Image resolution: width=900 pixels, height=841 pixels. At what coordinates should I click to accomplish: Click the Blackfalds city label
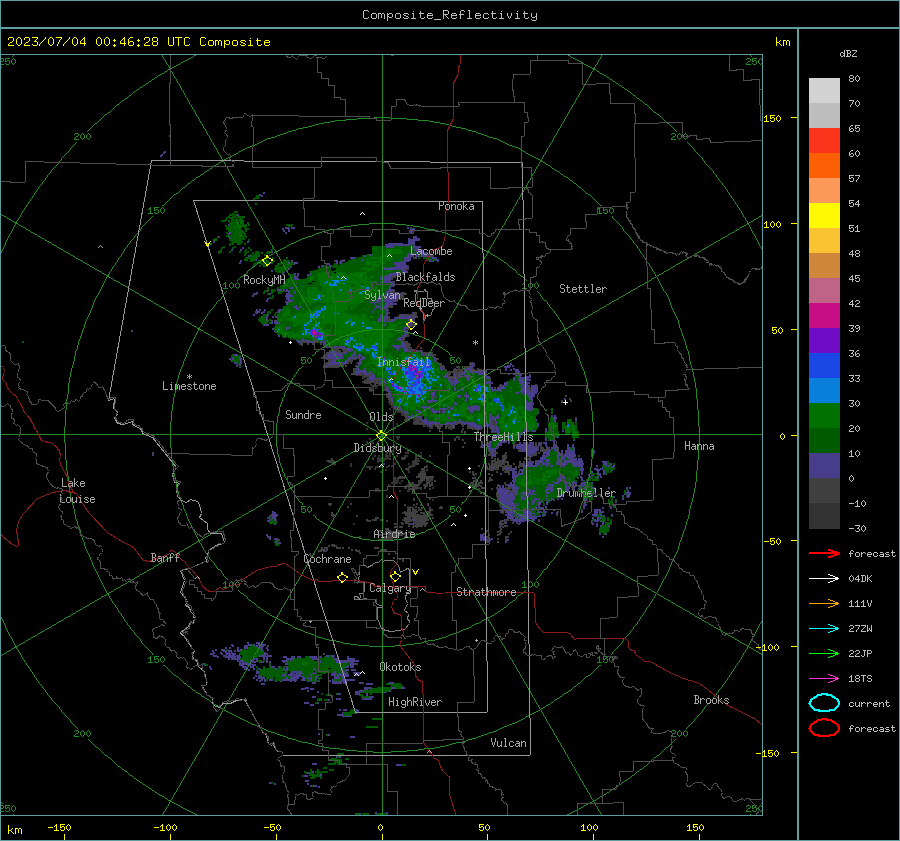[425, 277]
